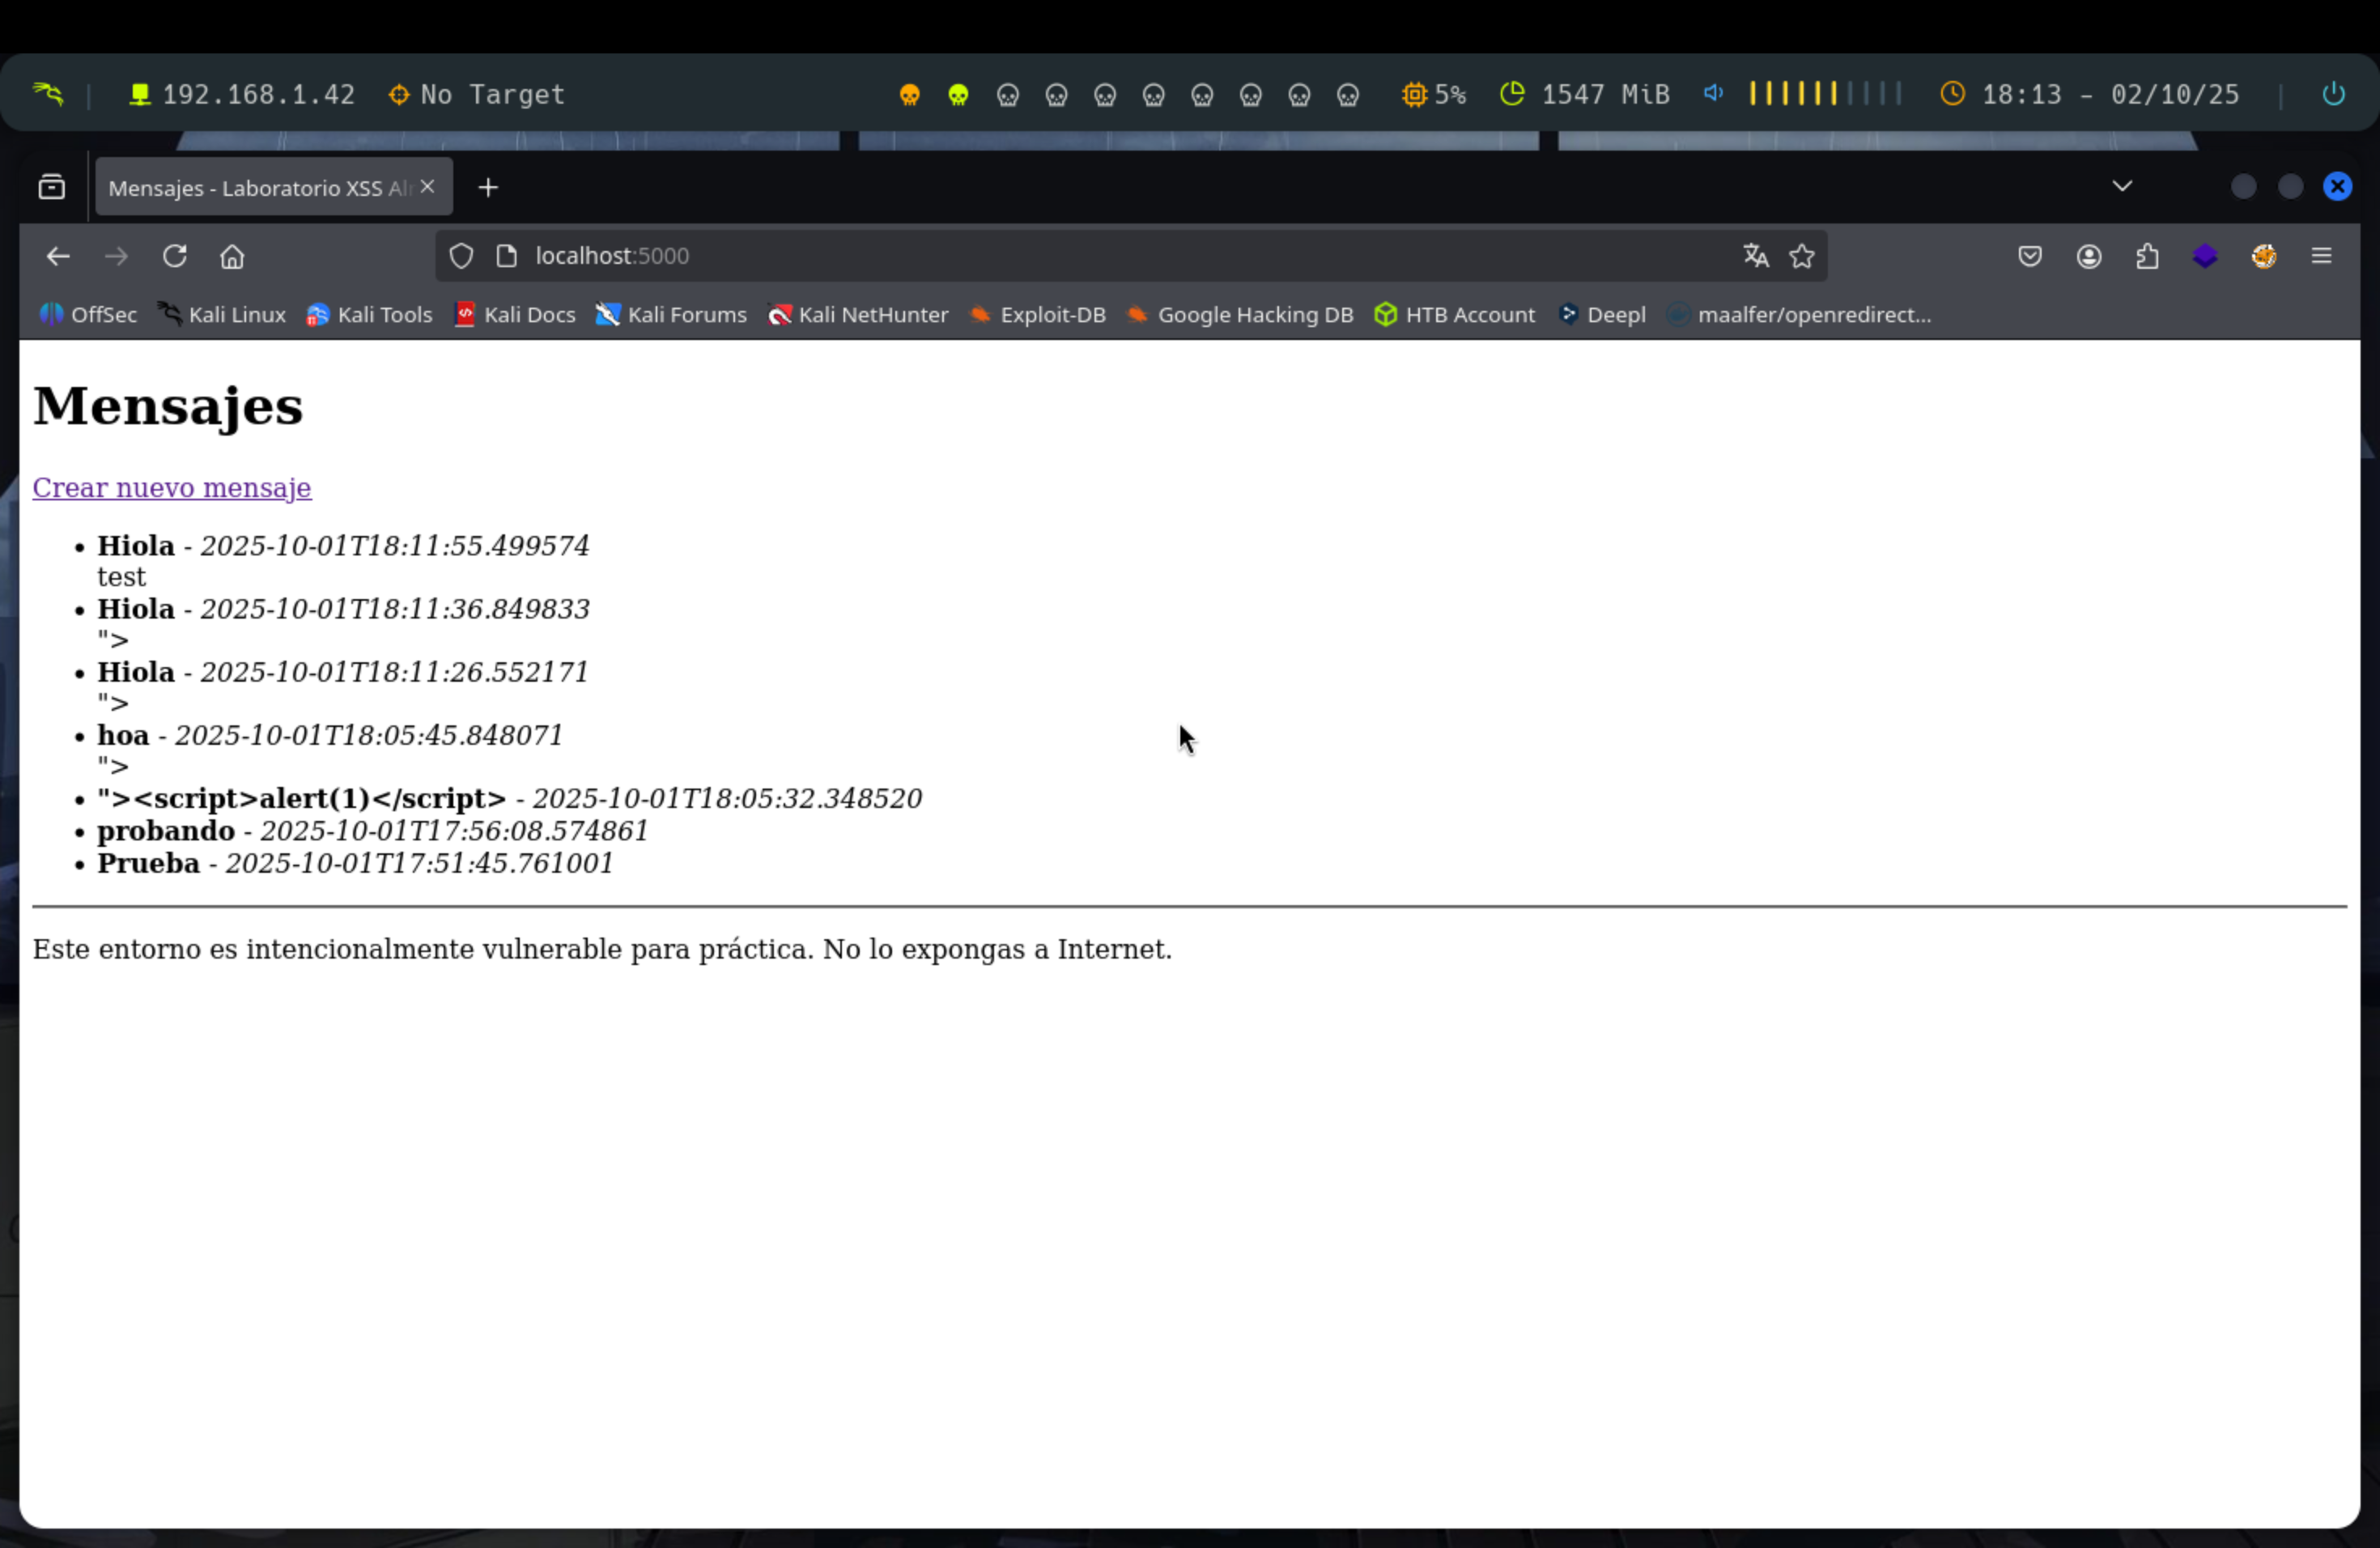Open the Firefox account icon
Screen dimensions: 2380x1548
coord(2088,256)
